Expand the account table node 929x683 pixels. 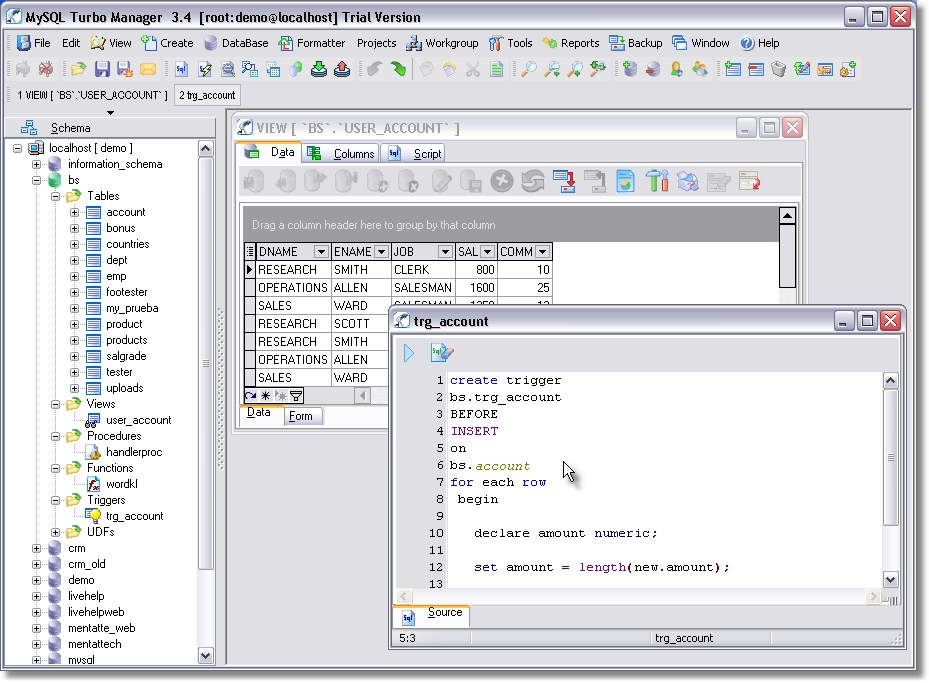click(74, 212)
